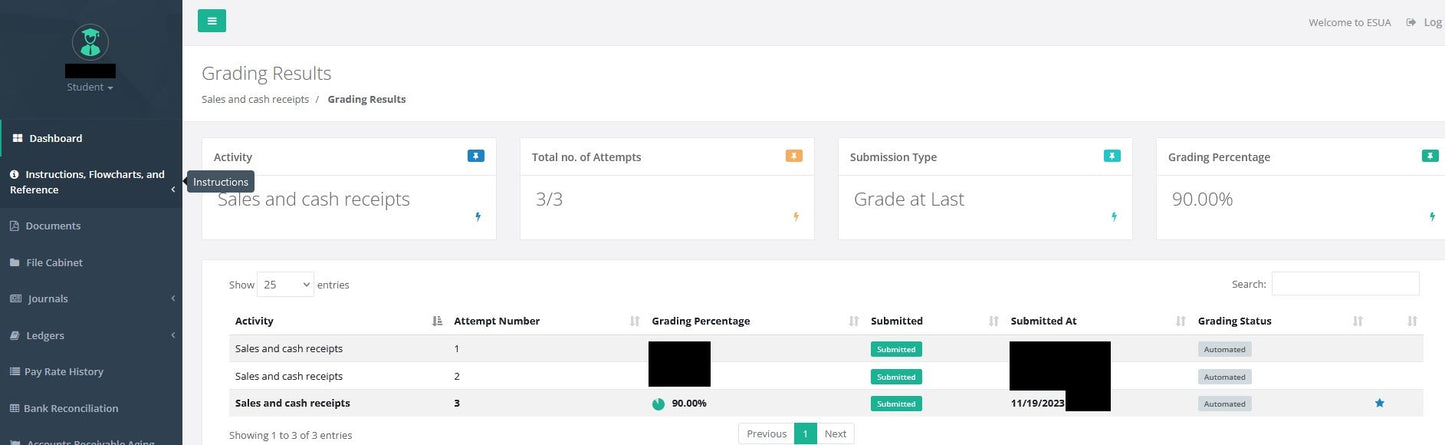
Task: Expand Instructions, Flowcharts, and Reference menu
Action: [91, 182]
